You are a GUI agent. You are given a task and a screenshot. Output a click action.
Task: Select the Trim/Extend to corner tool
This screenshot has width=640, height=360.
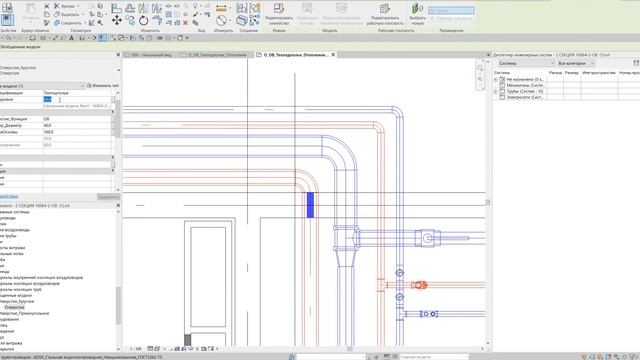point(157,20)
